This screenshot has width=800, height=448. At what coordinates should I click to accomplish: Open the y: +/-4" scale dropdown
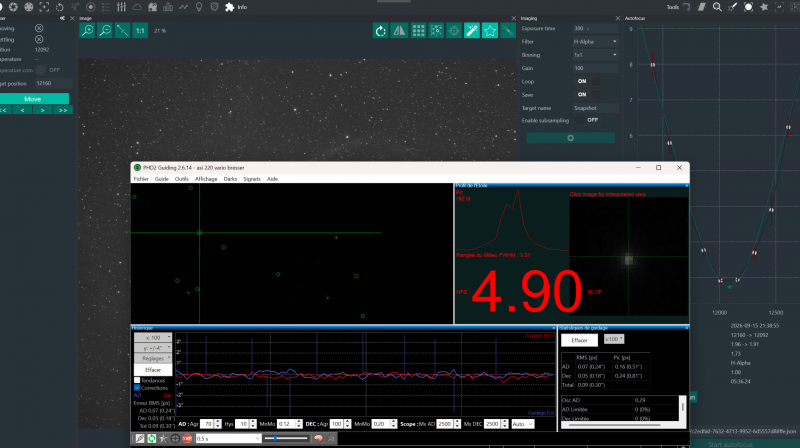tap(153, 348)
